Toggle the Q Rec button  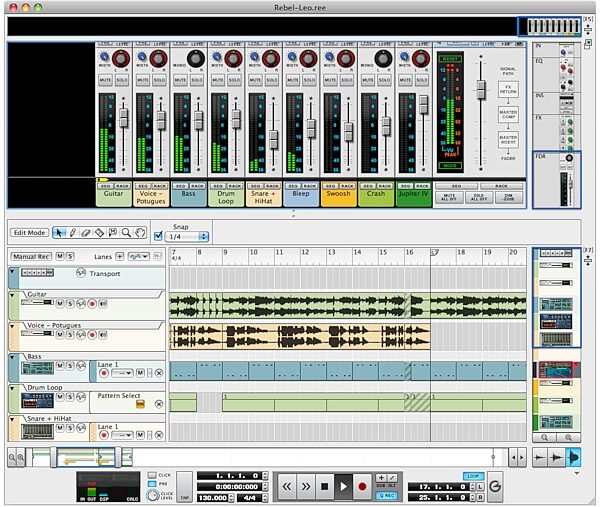[x=387, y=496]
